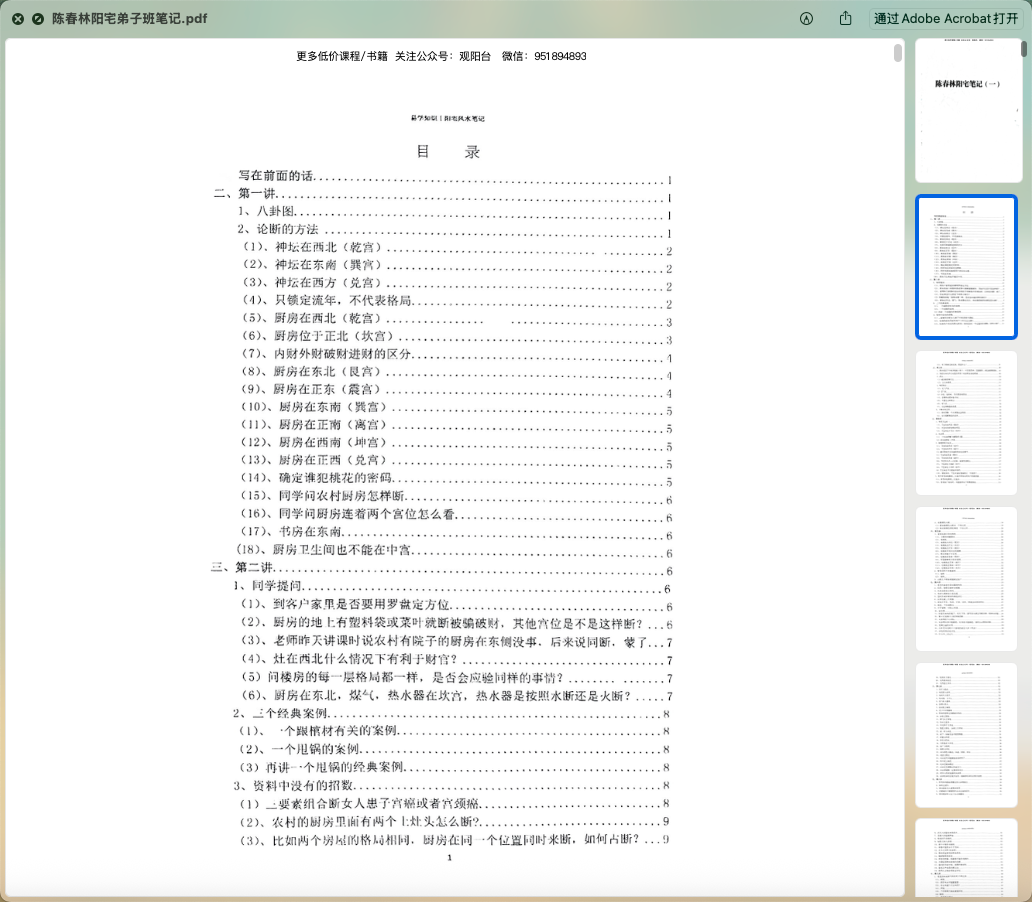Viewport: 1032px width, 902px height.
Task: Click the Markup pen icon
Action: coord(806,18)
